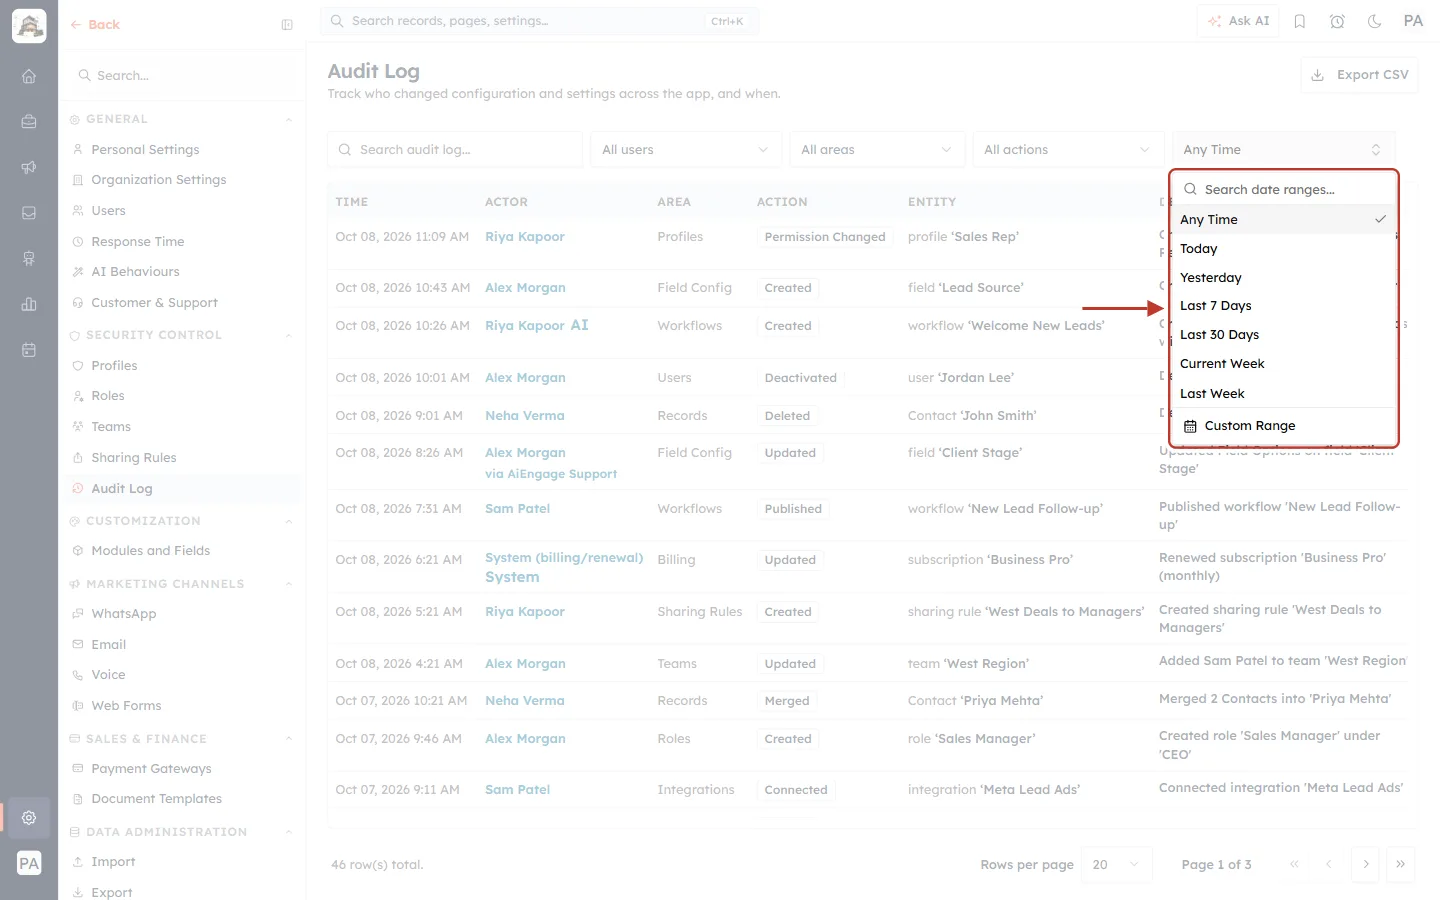This screenshot has height=900, width=1440.
Task: Switch to dark mode moon icon
Action: pos(1375,21)
